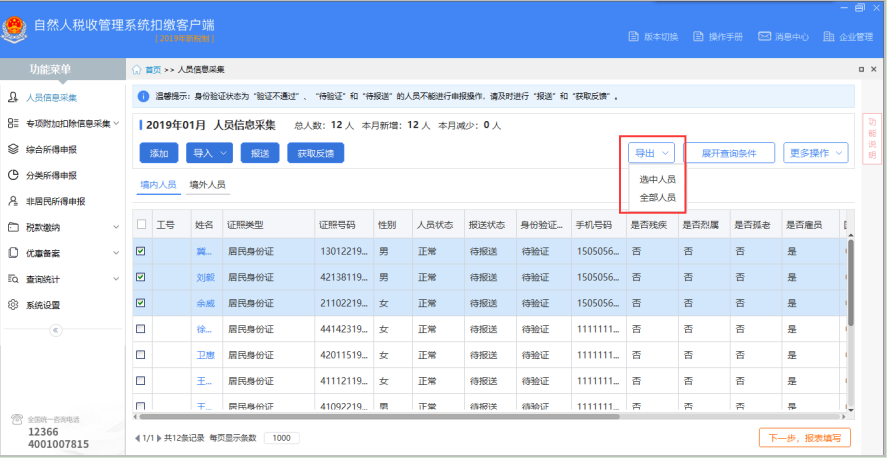
Task: Expand 专项附加扣除信息采集 menu chevron
Action: (x=116, y=123)
